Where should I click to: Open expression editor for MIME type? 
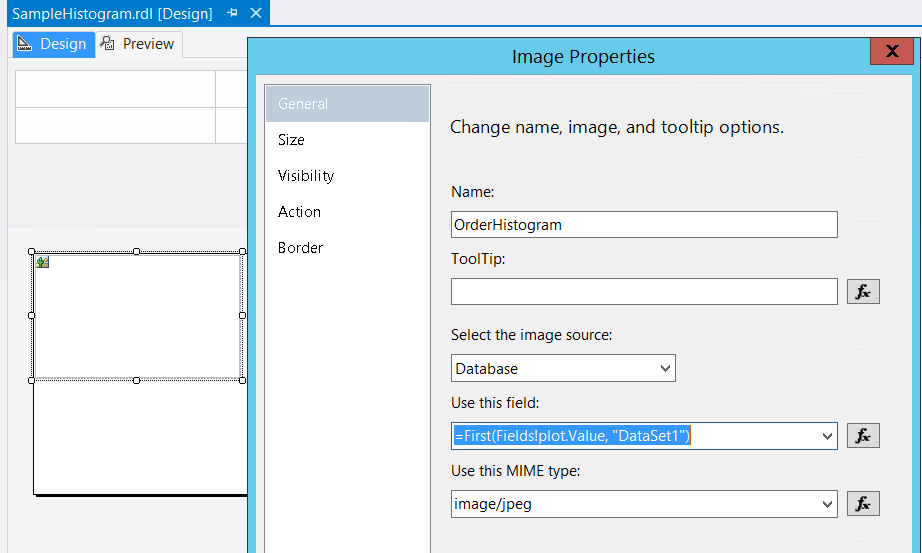tap(863, 504)
